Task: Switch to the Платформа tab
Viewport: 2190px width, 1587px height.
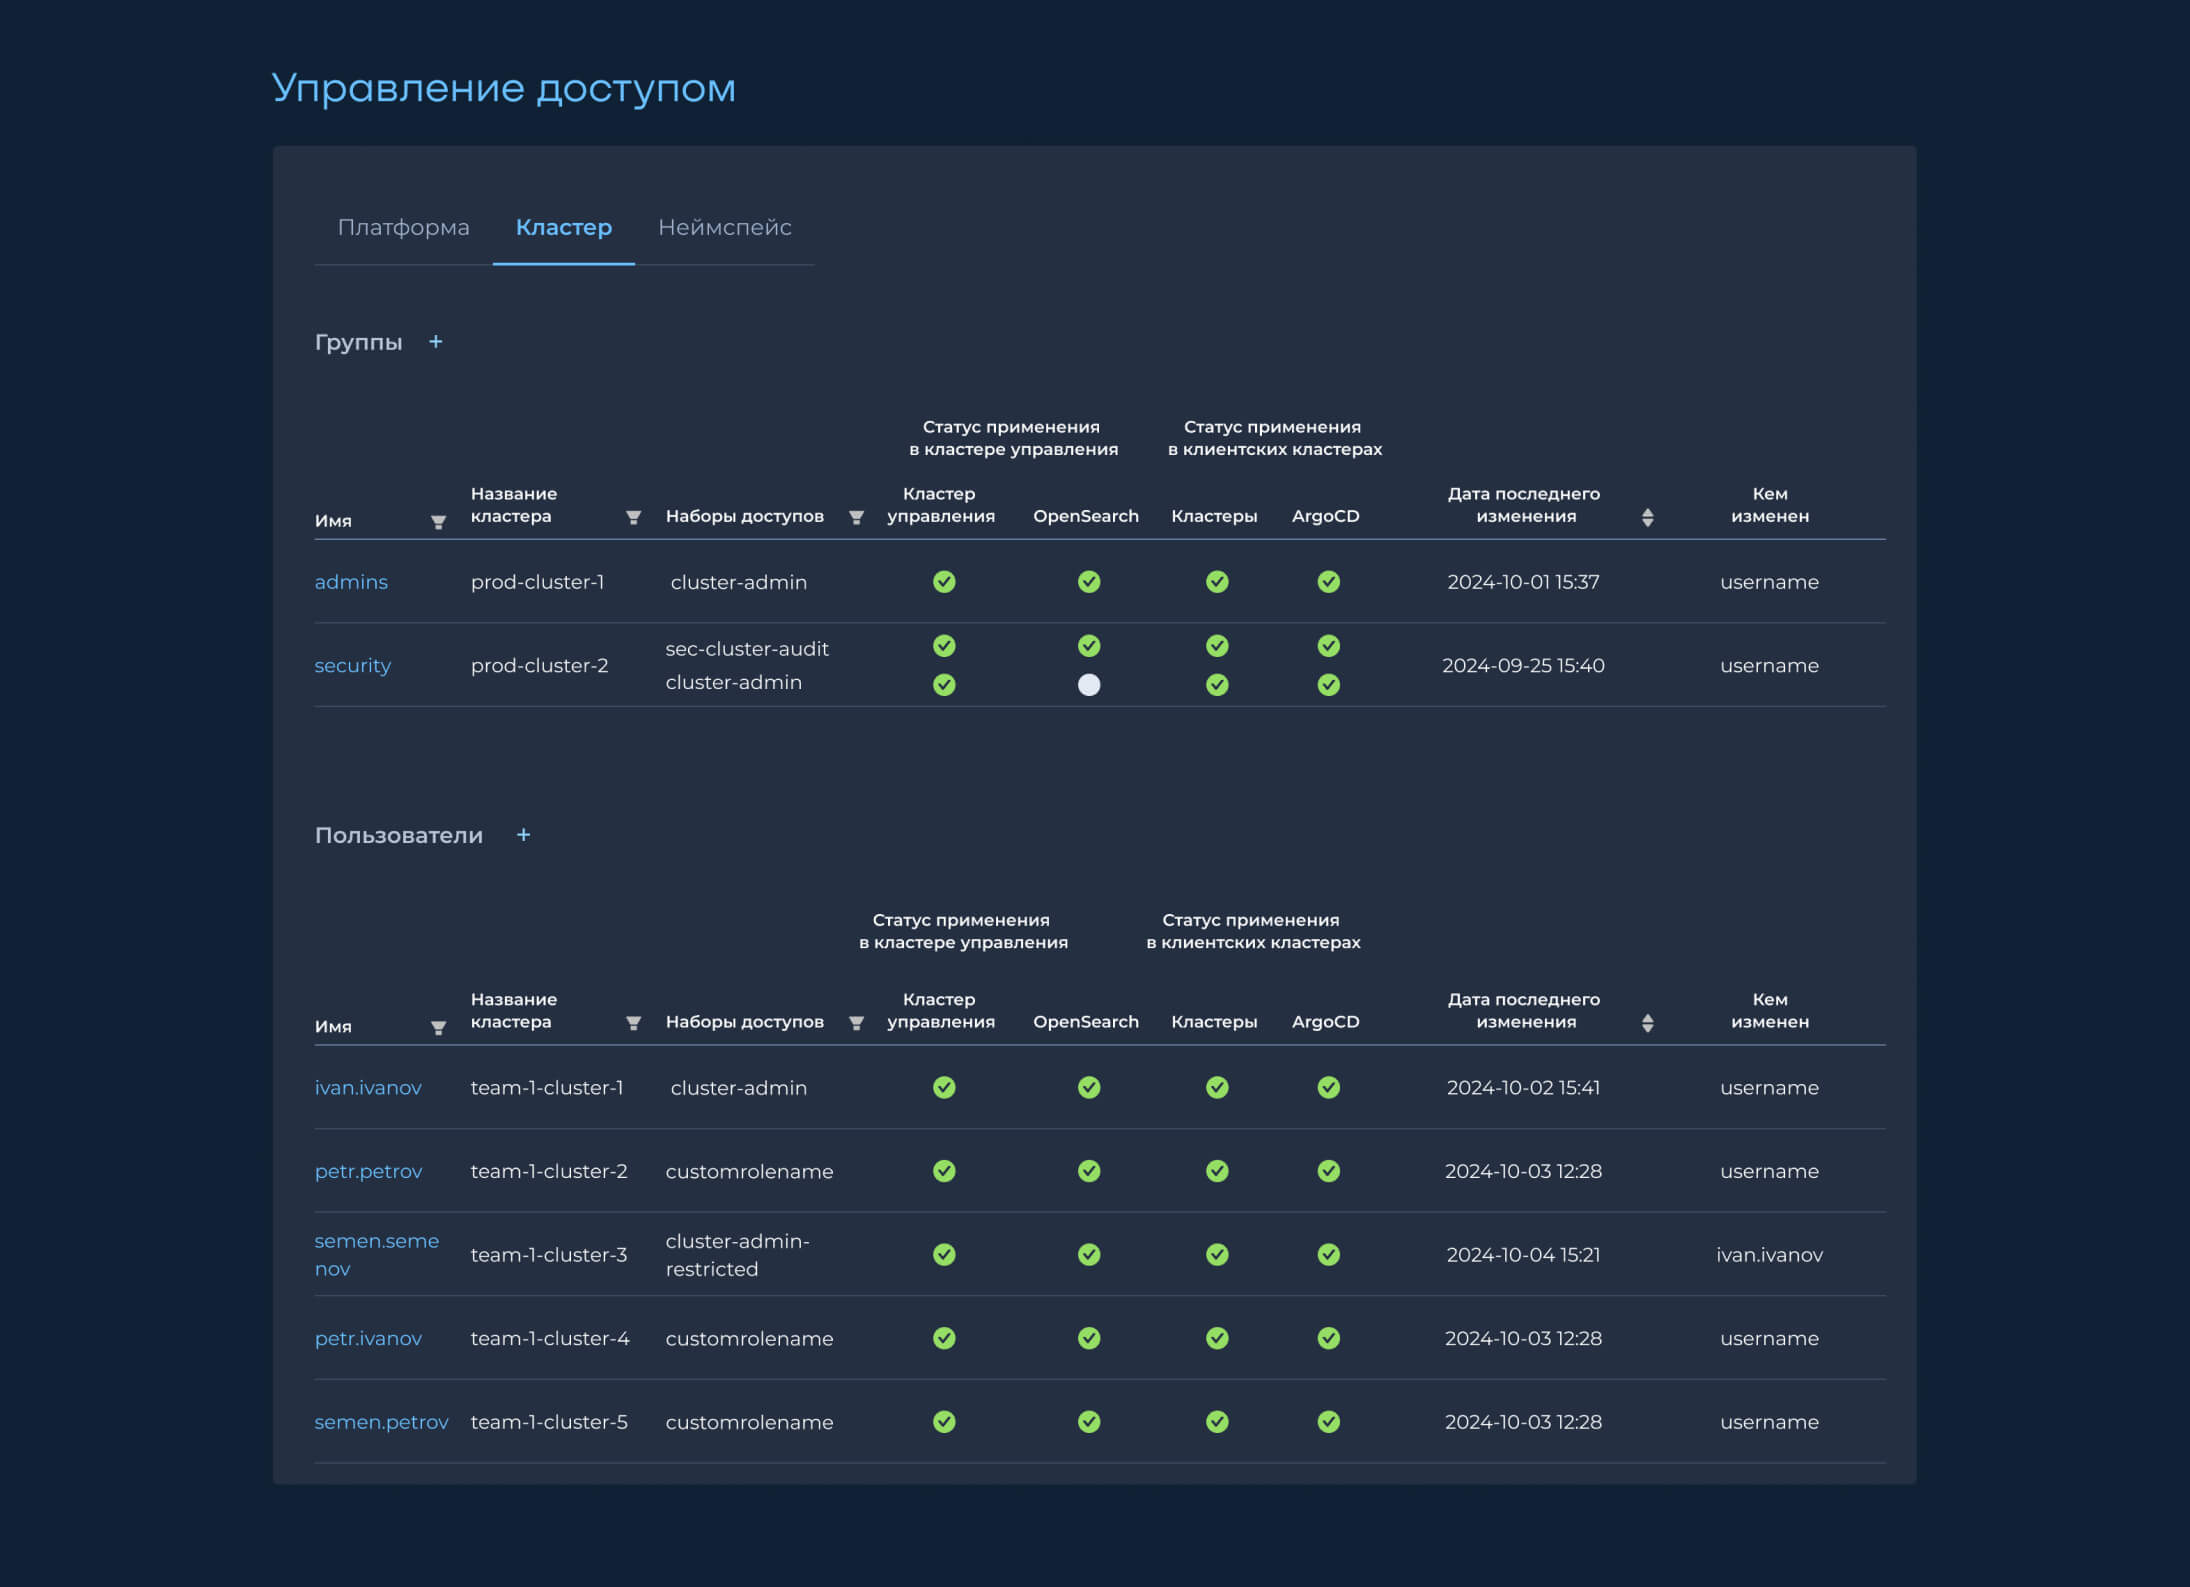Action: click(x=403, y=228)
